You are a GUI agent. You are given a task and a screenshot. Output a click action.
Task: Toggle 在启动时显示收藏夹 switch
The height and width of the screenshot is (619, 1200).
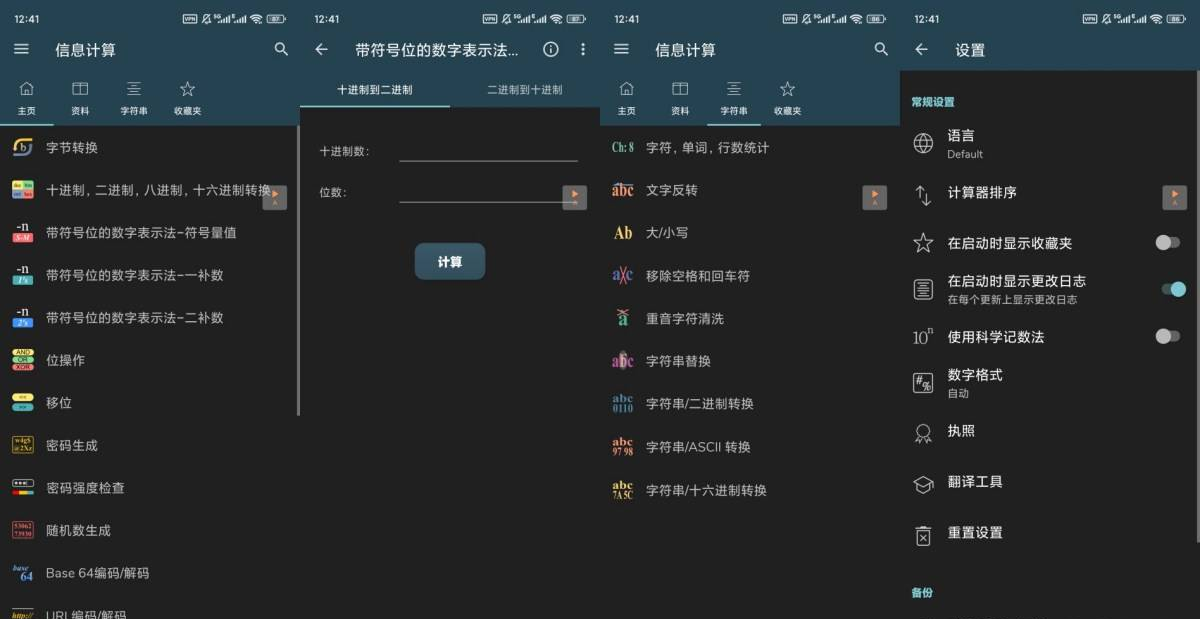[1167, 242]
